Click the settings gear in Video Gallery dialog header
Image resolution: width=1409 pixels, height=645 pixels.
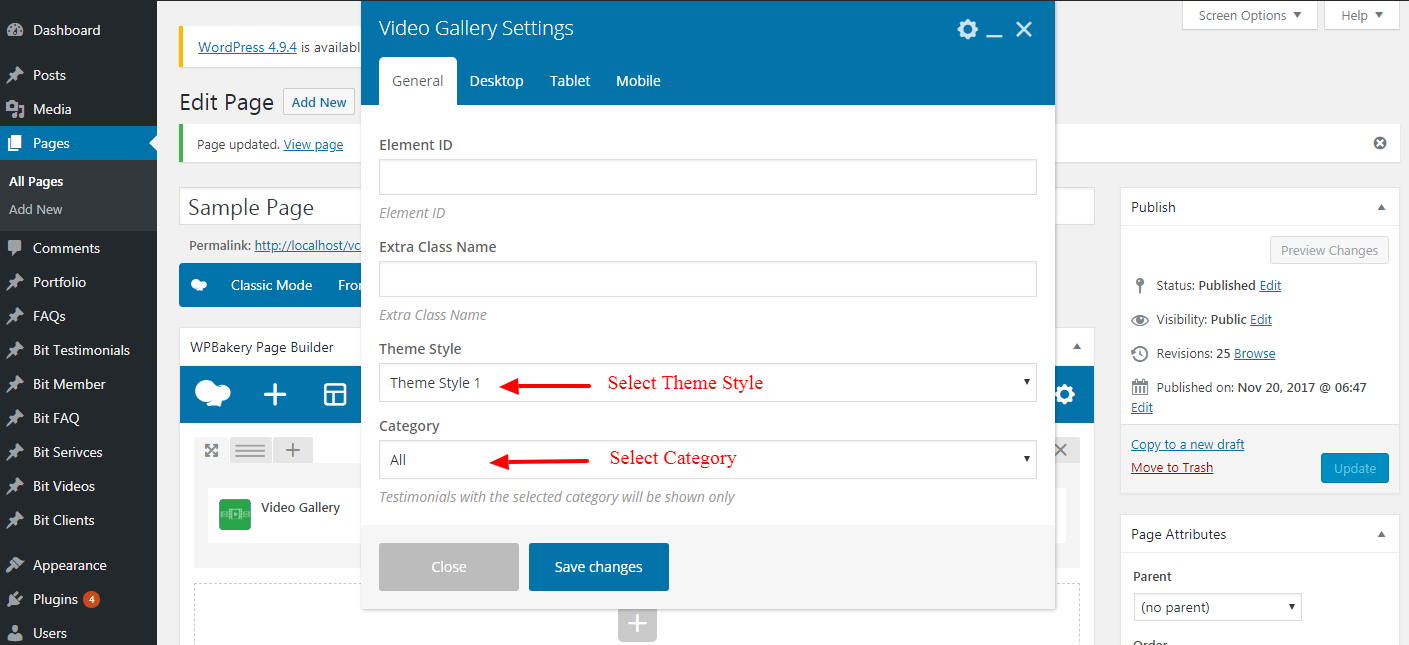point(967,29)
